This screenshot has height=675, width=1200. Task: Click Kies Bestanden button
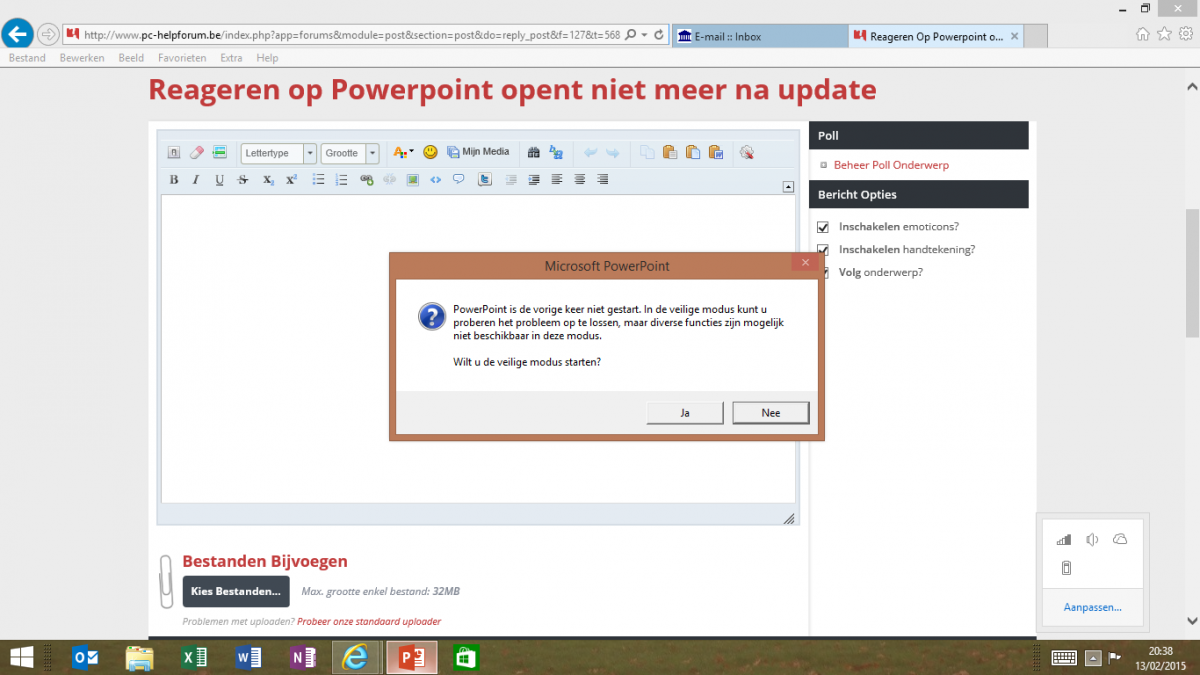[236, 591]
